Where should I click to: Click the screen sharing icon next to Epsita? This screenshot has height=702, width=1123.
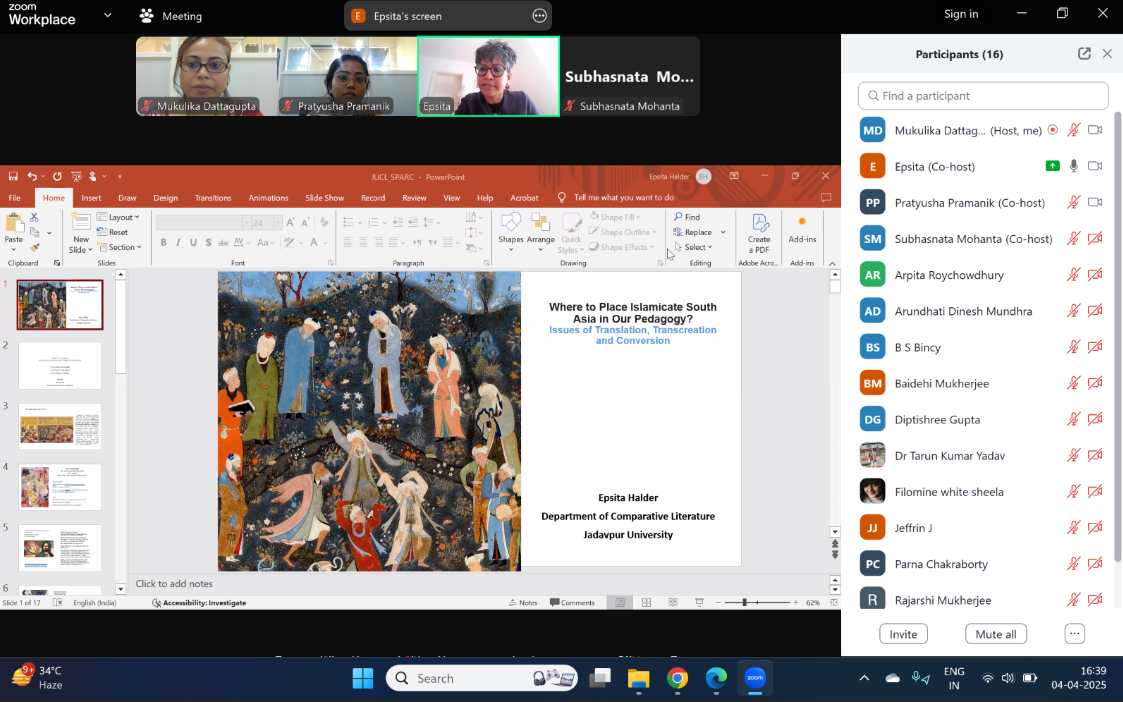click(x=1052, y=166)
